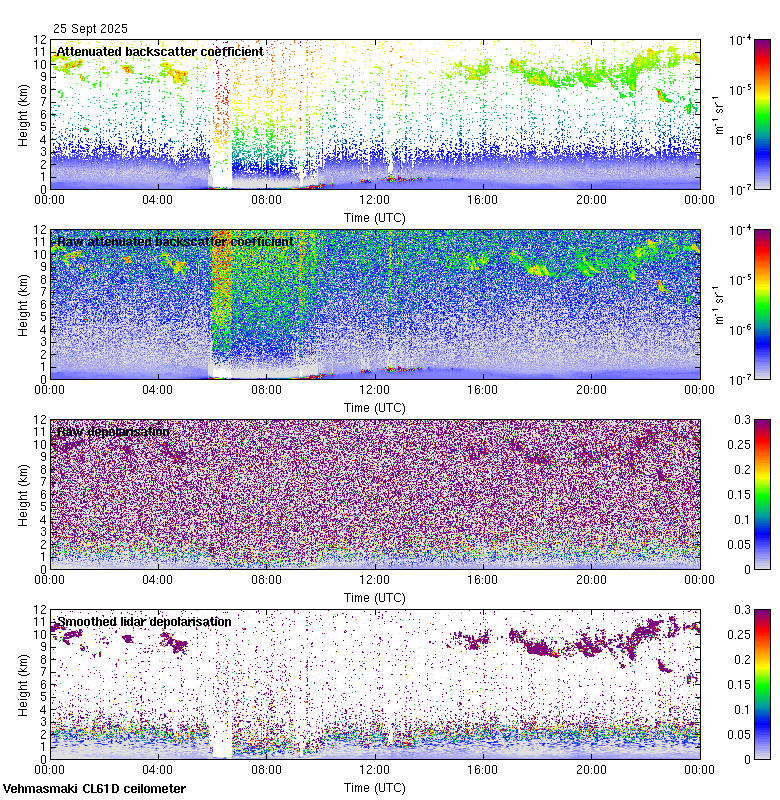Image resolution: width=780 pixels, height=800 pixels.
Task: Click the colorbar of the raw attenuated backscatter plot
Action: [x=762, y=304]
